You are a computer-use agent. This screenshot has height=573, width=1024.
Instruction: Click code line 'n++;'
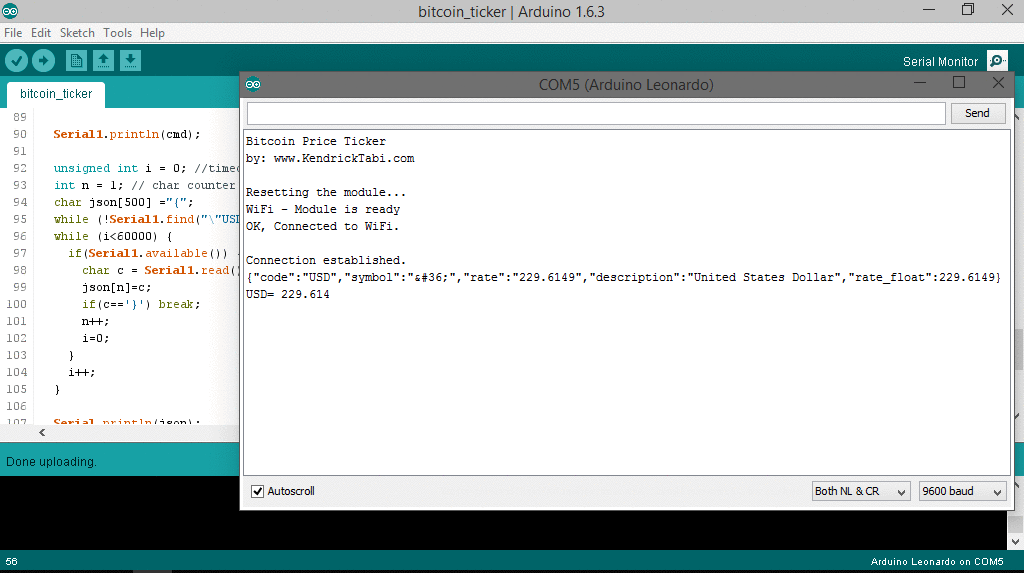pyautogui.click(x=95, y=321)
